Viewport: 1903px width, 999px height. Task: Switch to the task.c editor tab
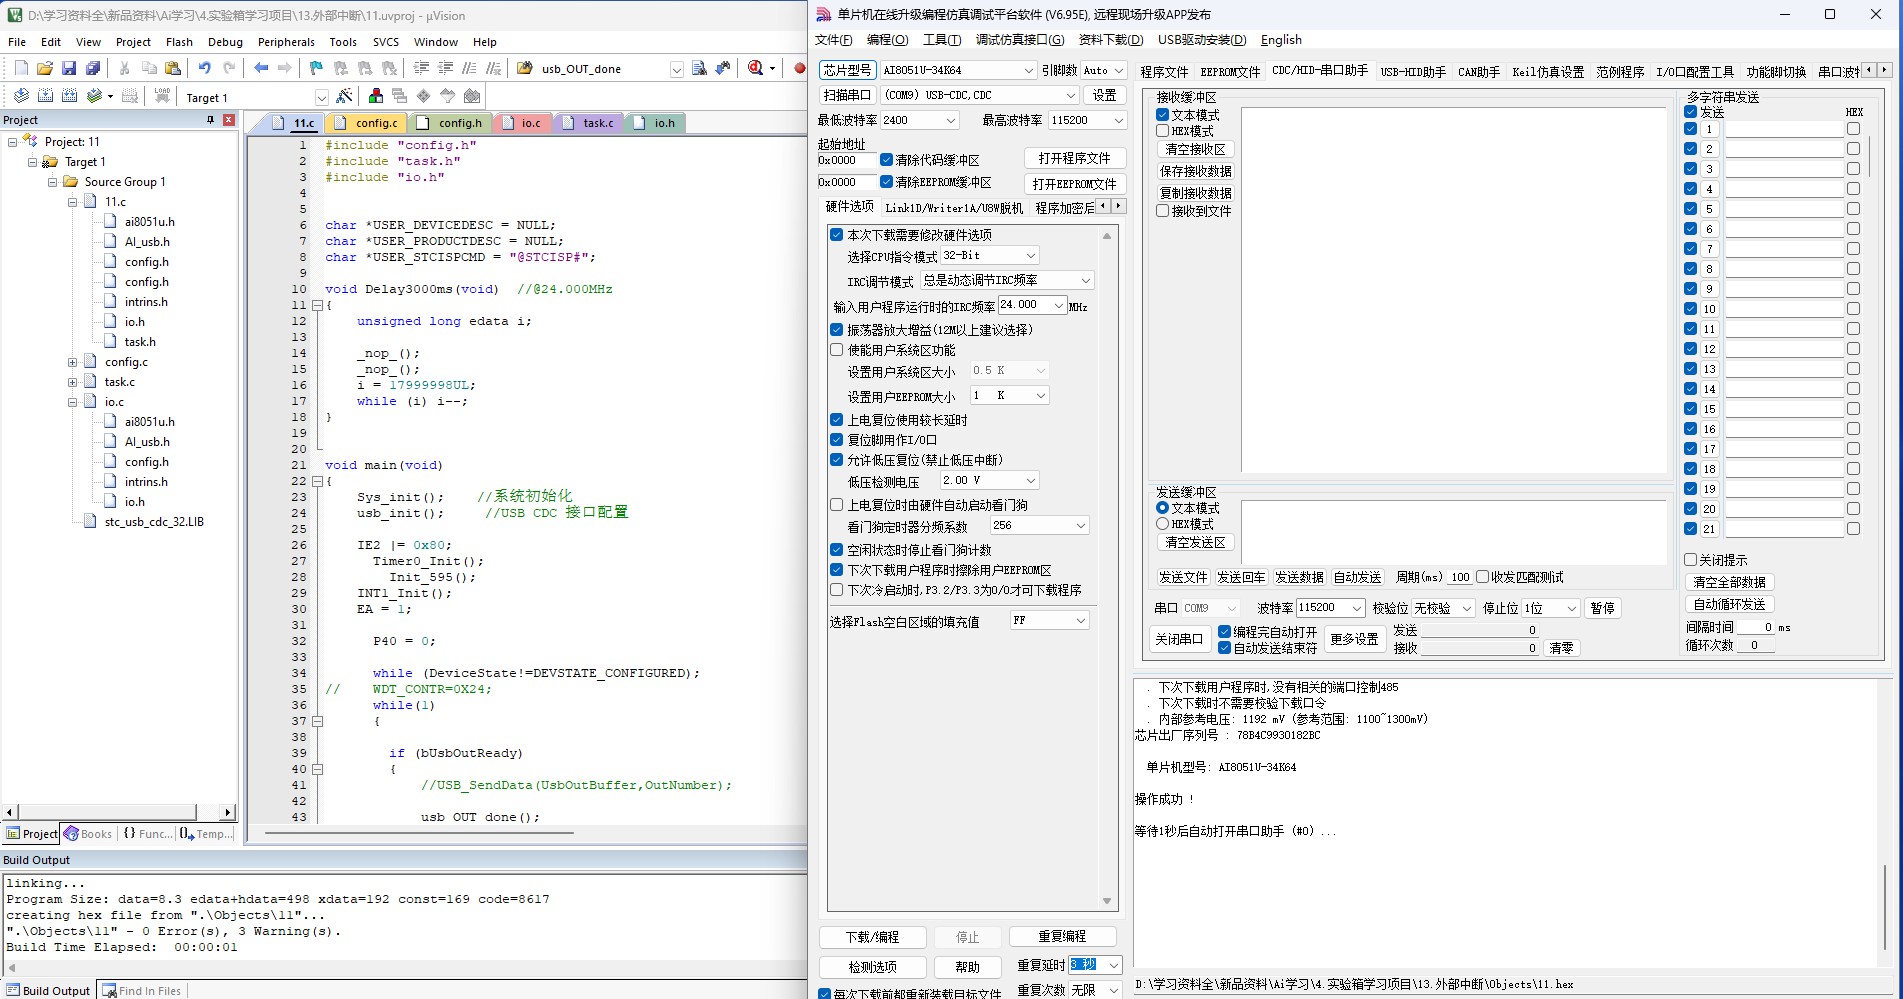(598, 123)
